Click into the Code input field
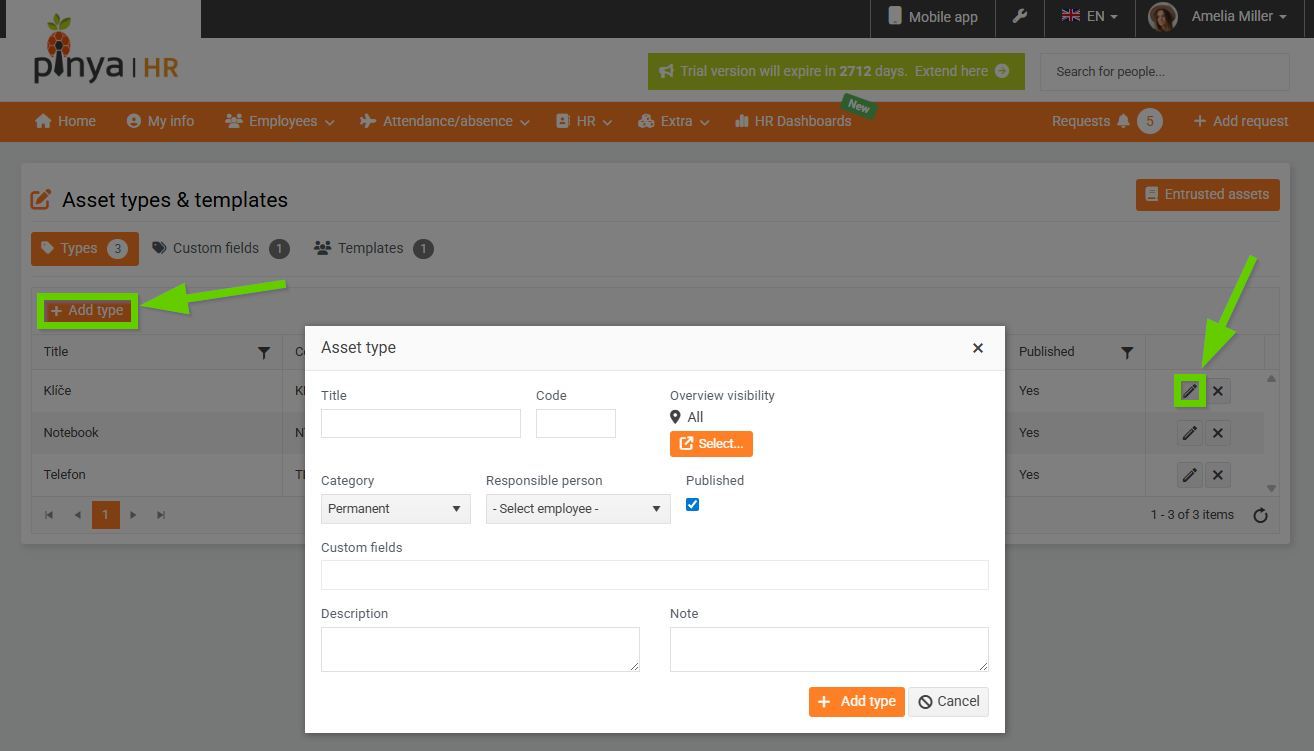 pyautogui.click(x=576, y=424)
